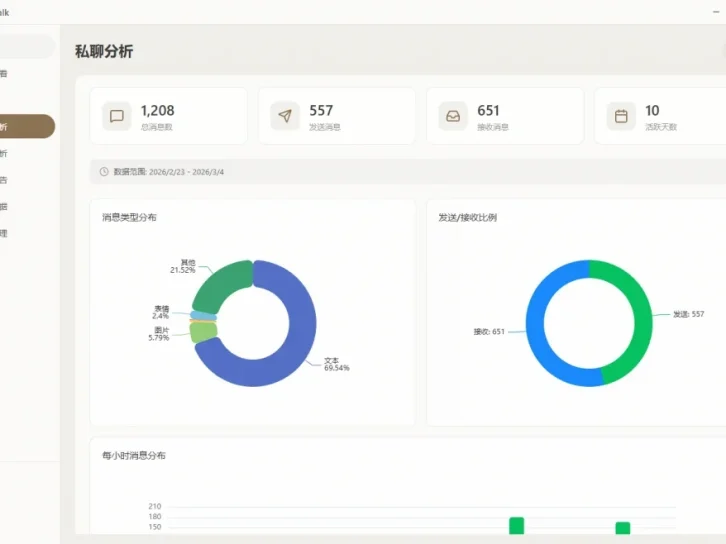Click the 图片 5.79% chart label
This screenshot has width=726, height=544.
[x=159, y=334]
